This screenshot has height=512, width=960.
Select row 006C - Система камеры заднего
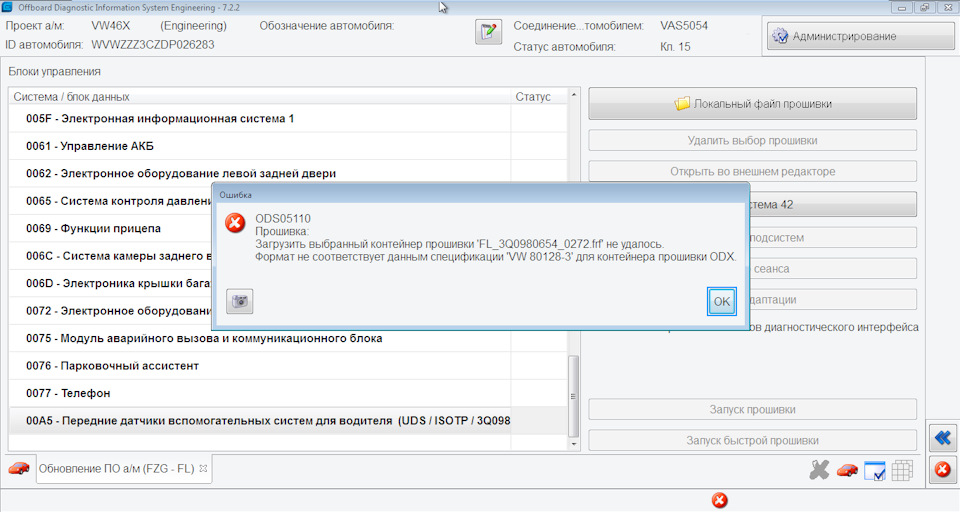[110, 256]
